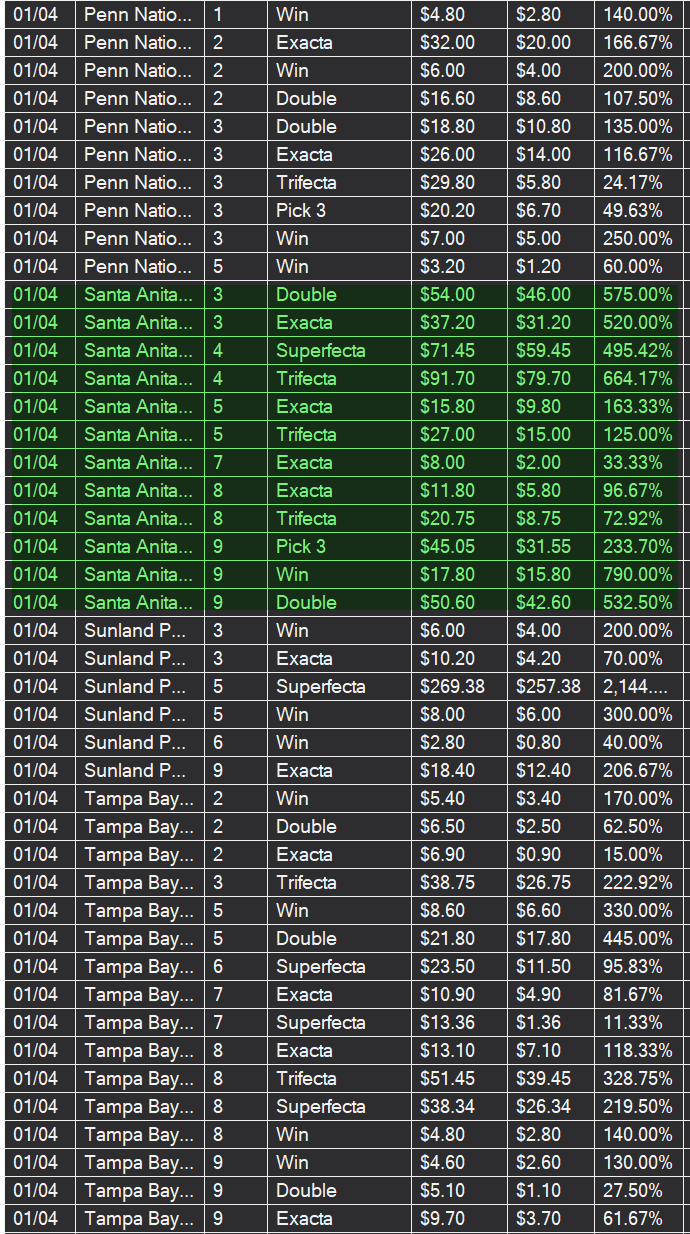
Task: Click the Sunland Park race 6 Win row
Action: tap(345, 743)
